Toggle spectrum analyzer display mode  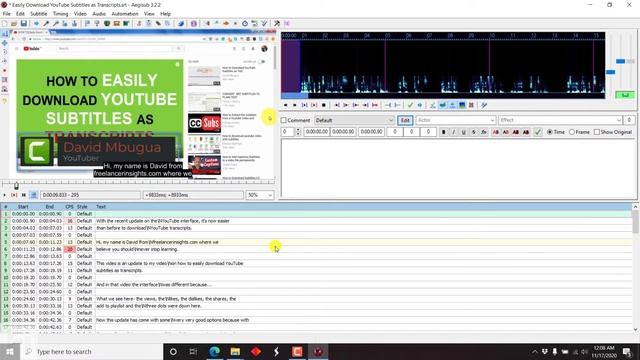462,105
